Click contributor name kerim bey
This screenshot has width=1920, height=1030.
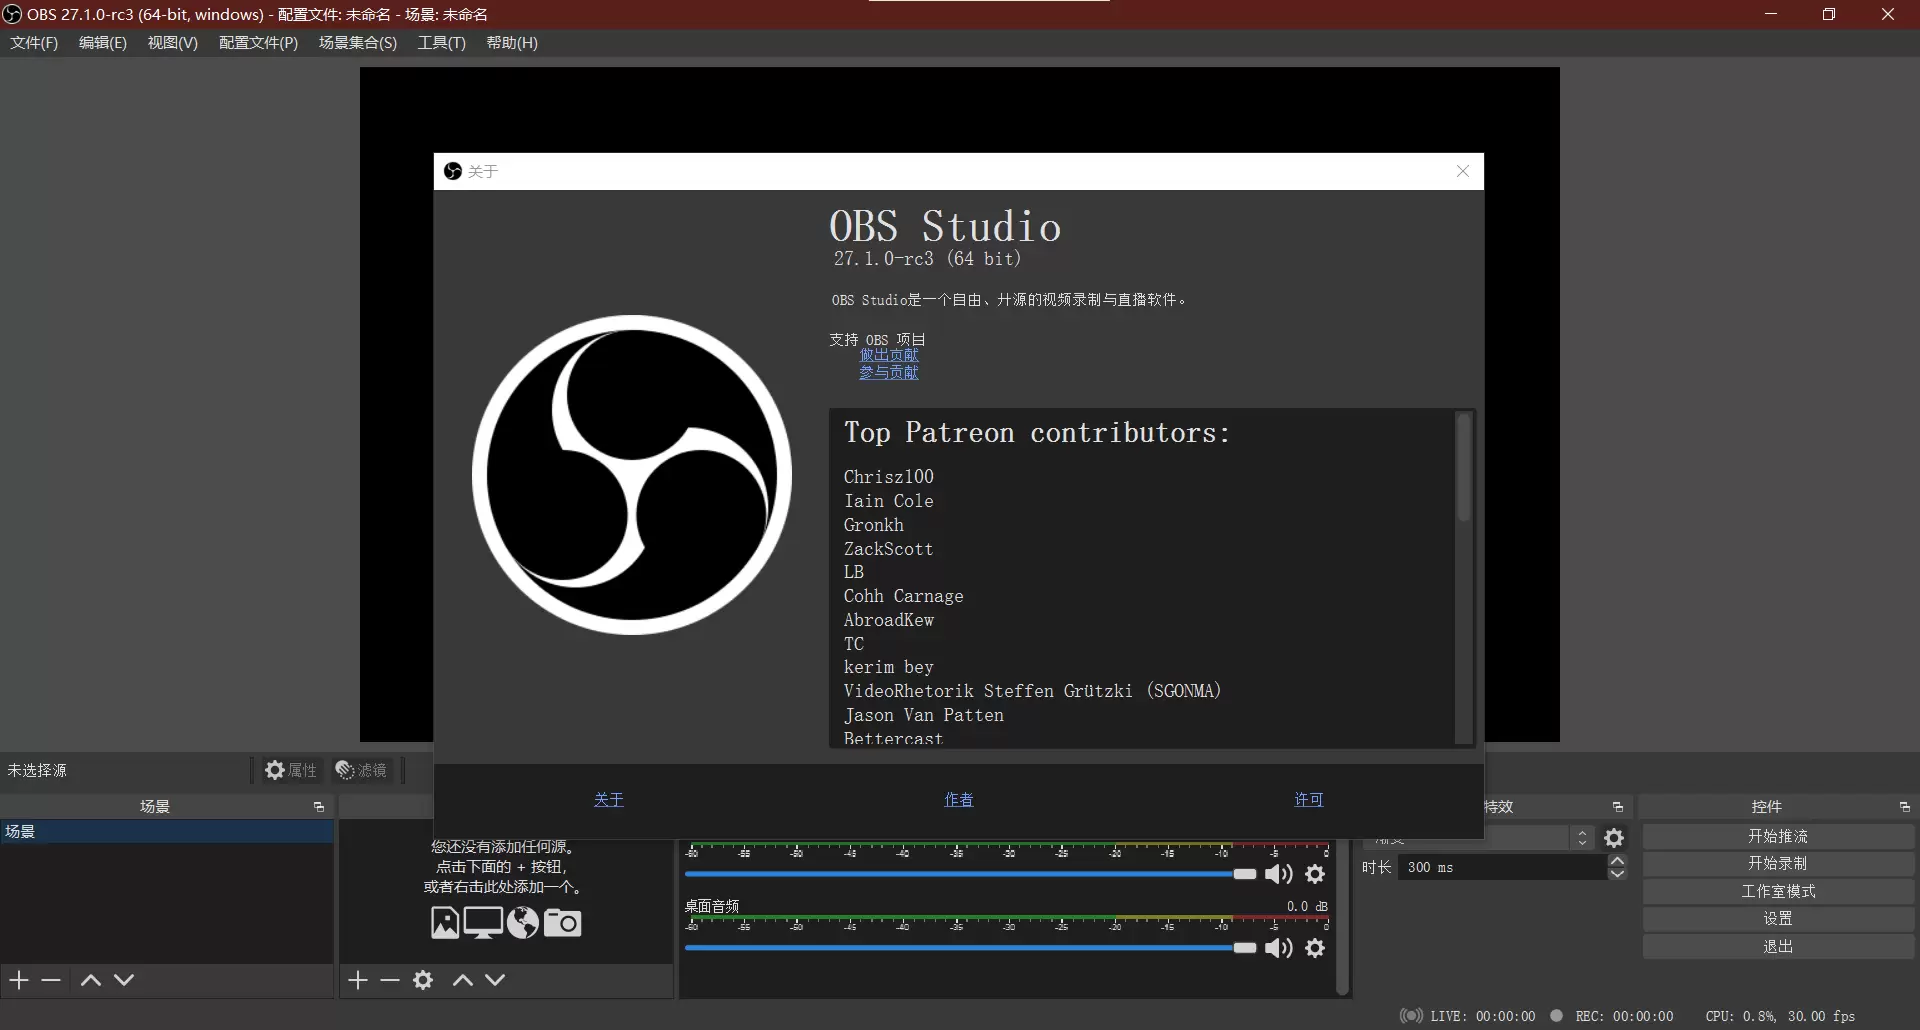888,667
